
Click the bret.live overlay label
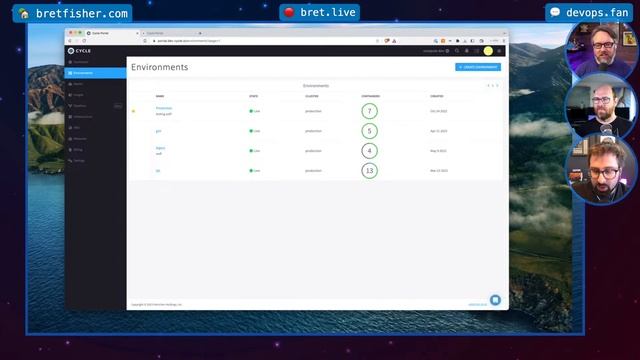pyautogui.click(x=320, y=13)
